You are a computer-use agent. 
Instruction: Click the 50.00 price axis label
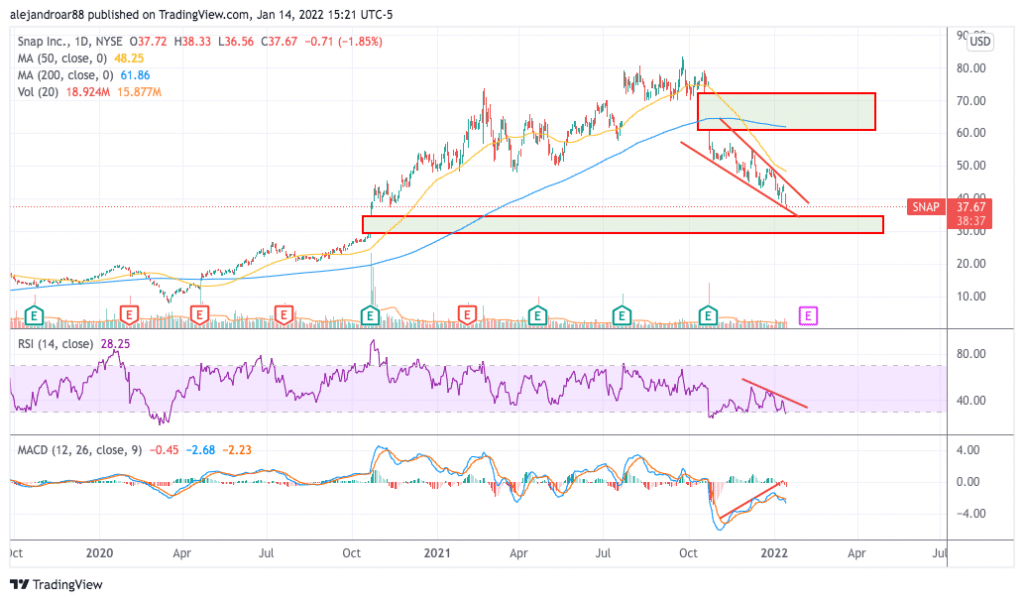tap(971, 165)
